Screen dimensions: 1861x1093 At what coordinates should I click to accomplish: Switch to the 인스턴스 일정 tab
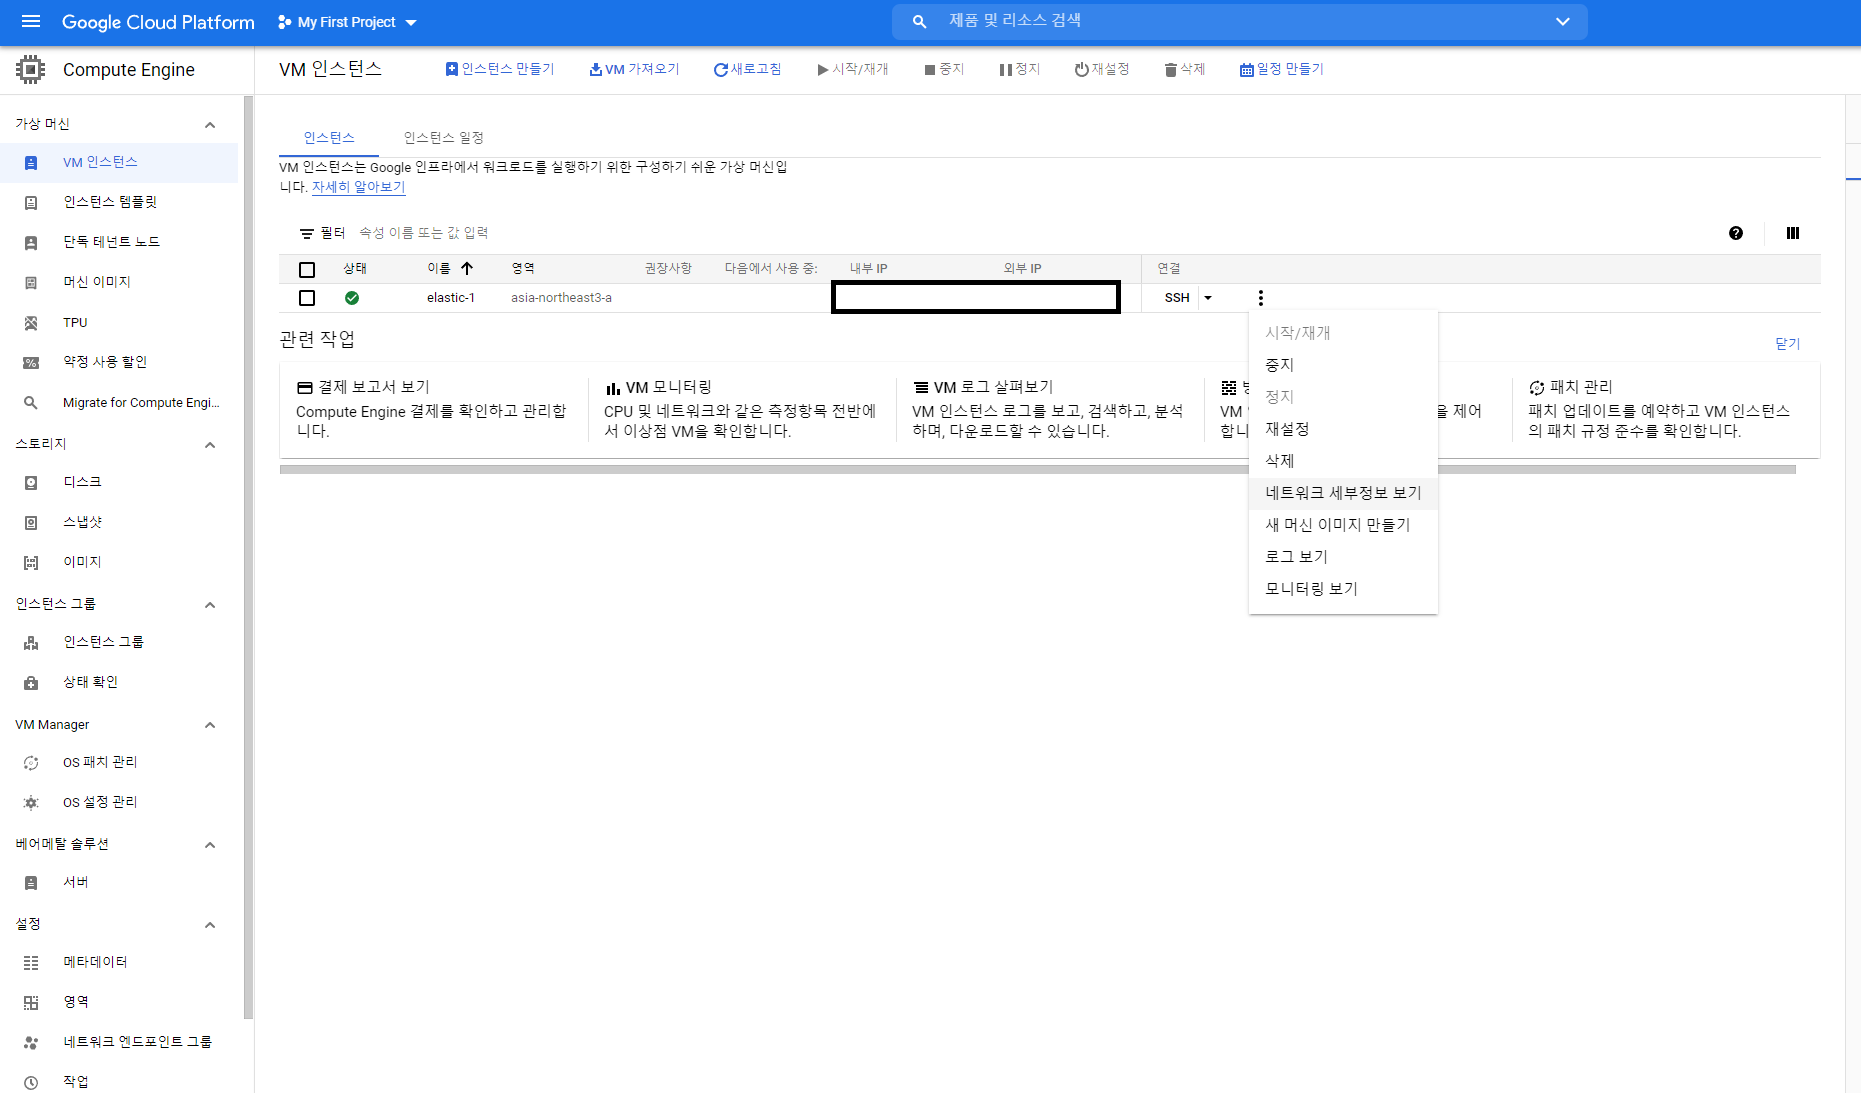click(x=443, y=138)
